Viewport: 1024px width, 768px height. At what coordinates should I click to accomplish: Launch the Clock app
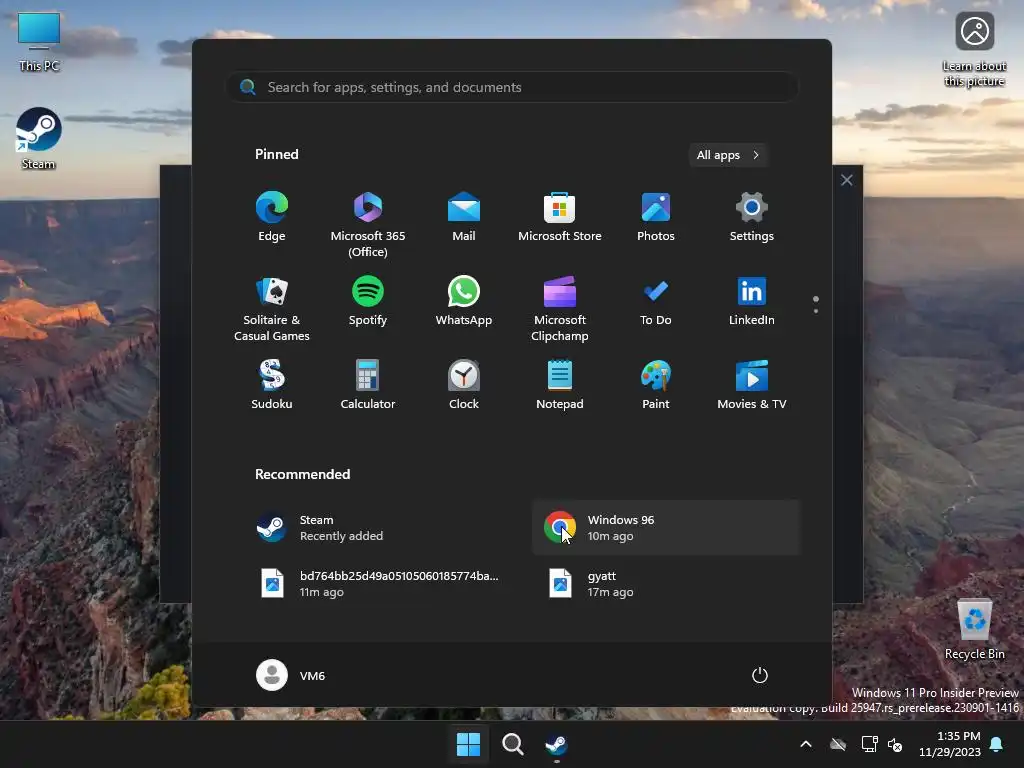click(x=464, y=385)
